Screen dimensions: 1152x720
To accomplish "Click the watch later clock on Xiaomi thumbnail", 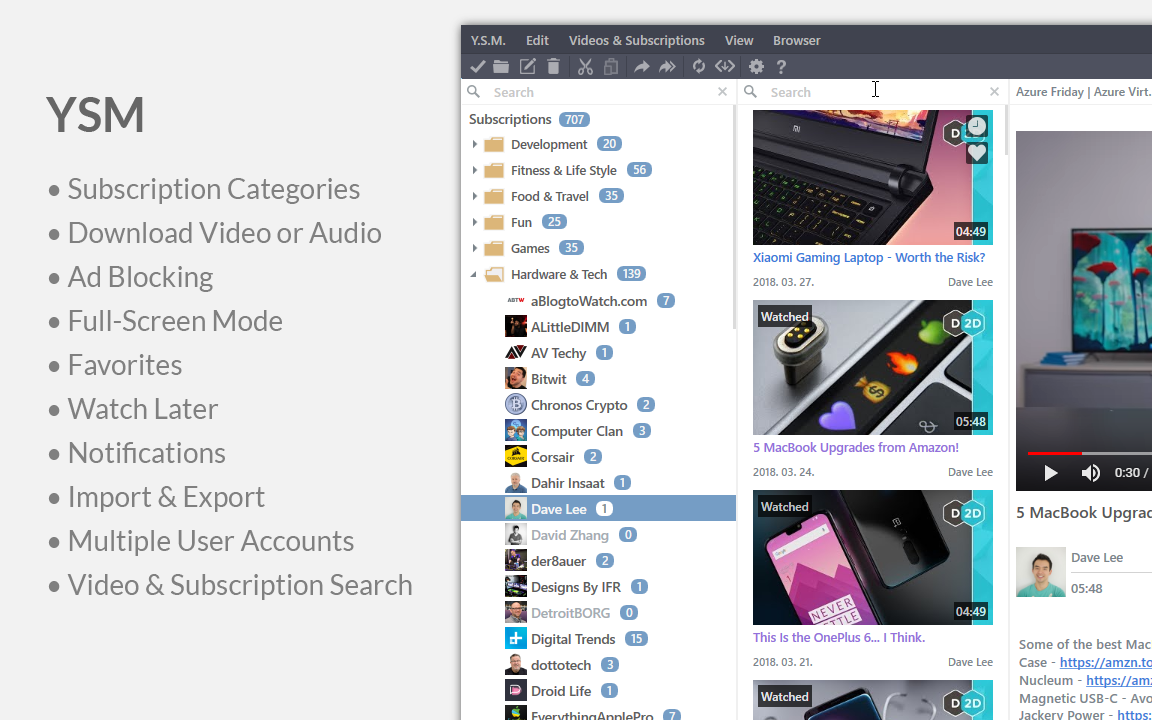I will [x=976, y=127].
